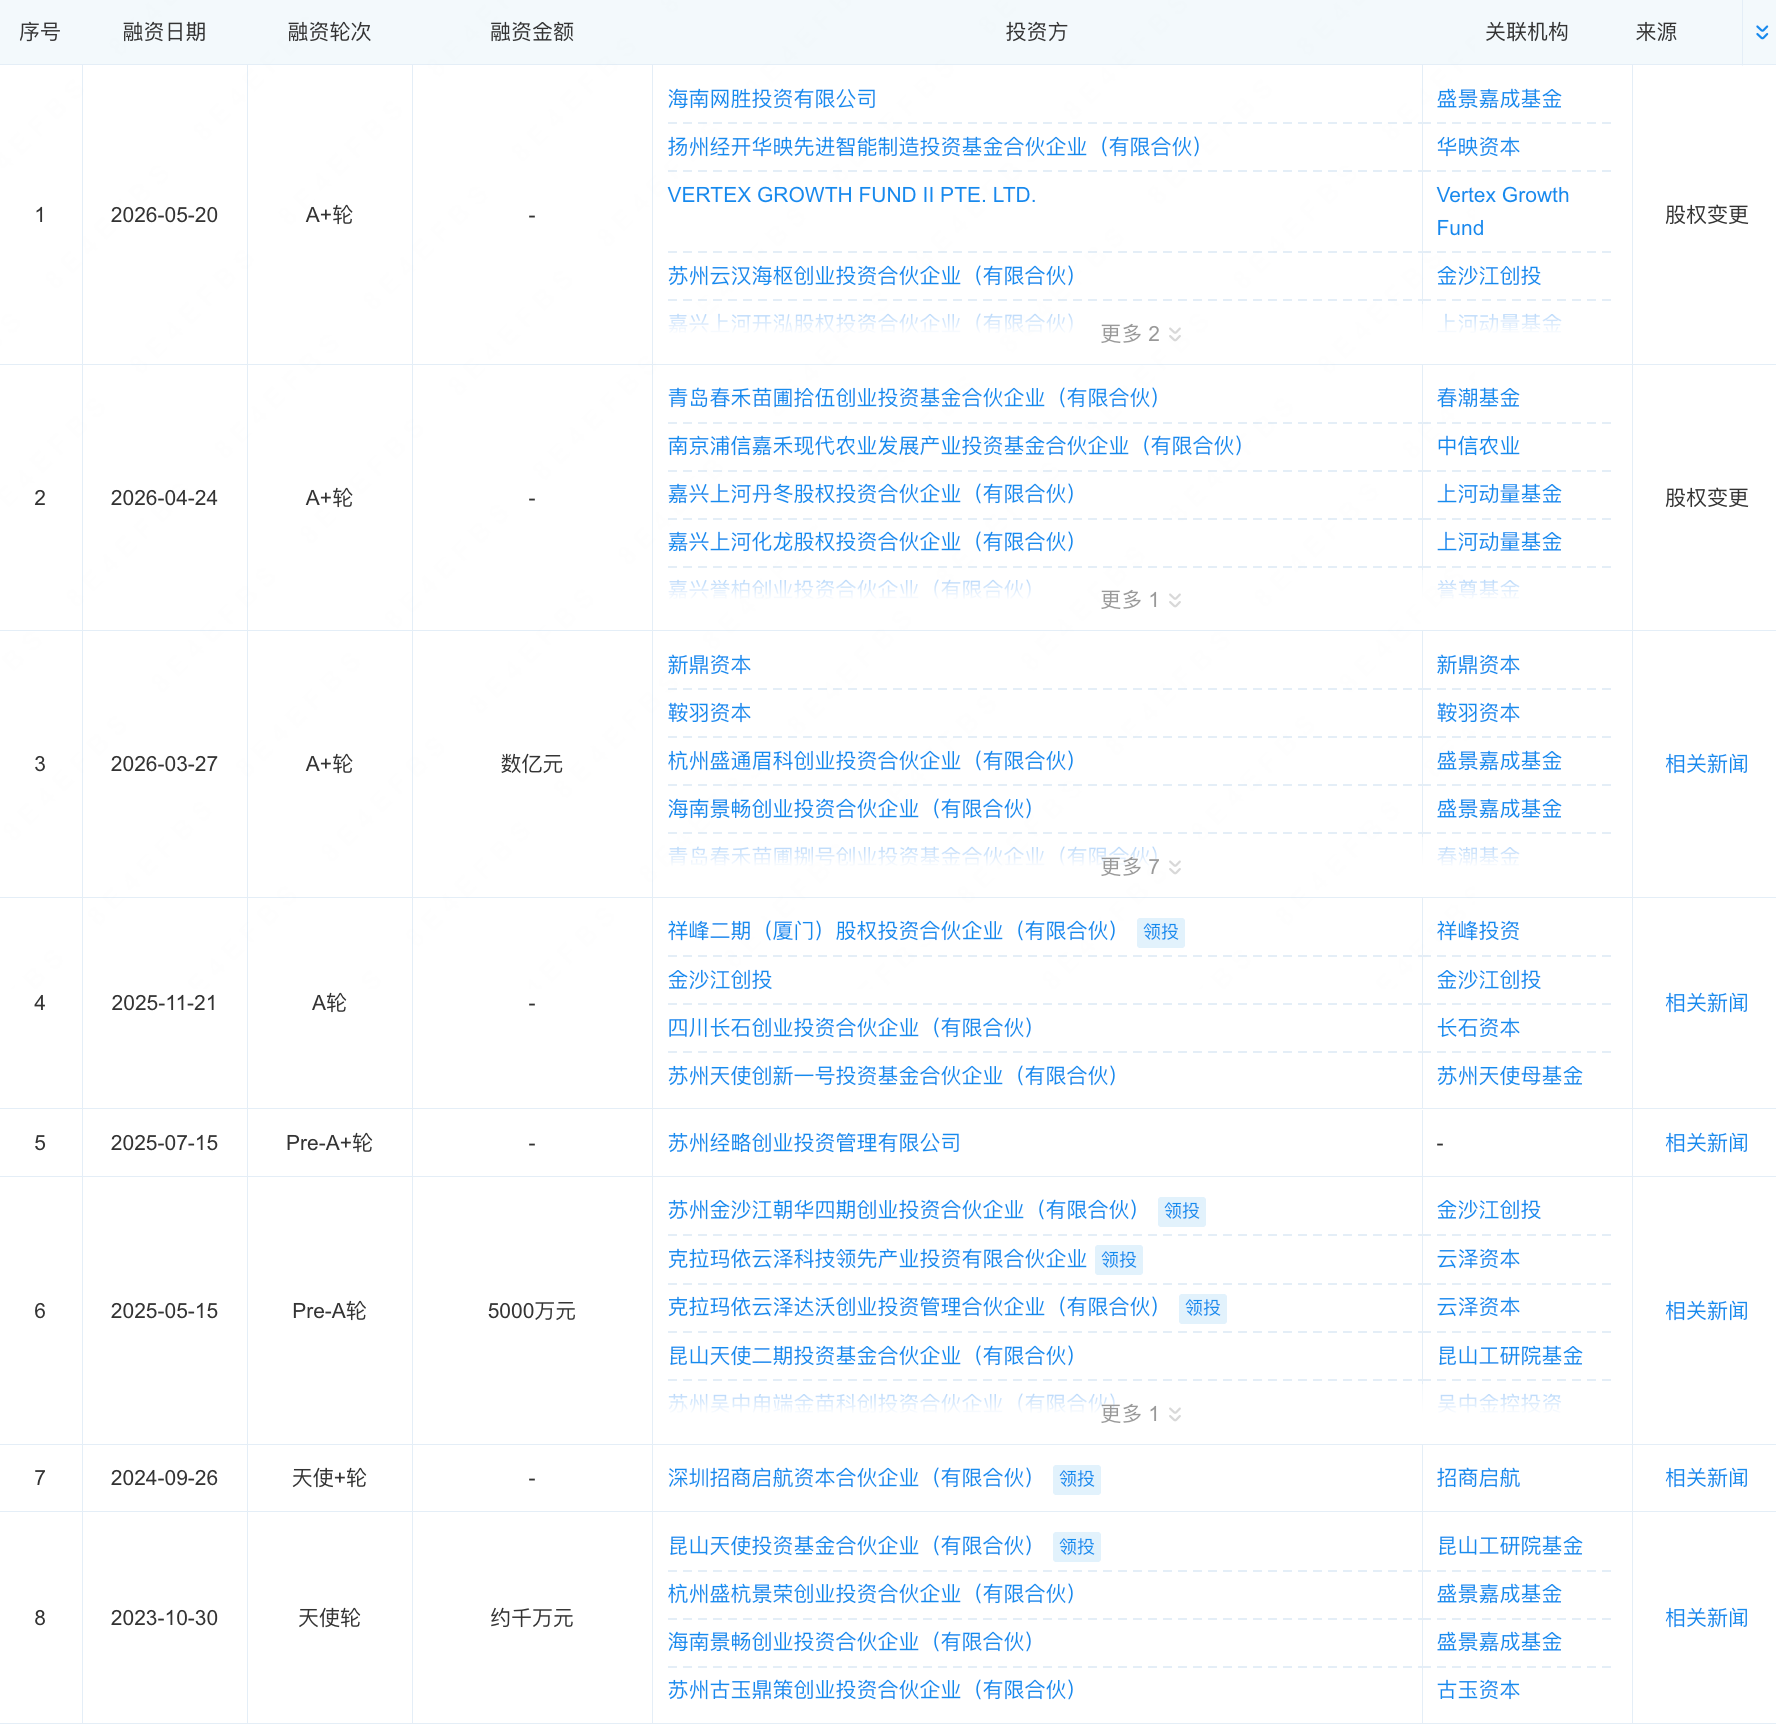
Task: Expand "更多 7" in the 2026-03-27 row
Action: [1141, 866]
